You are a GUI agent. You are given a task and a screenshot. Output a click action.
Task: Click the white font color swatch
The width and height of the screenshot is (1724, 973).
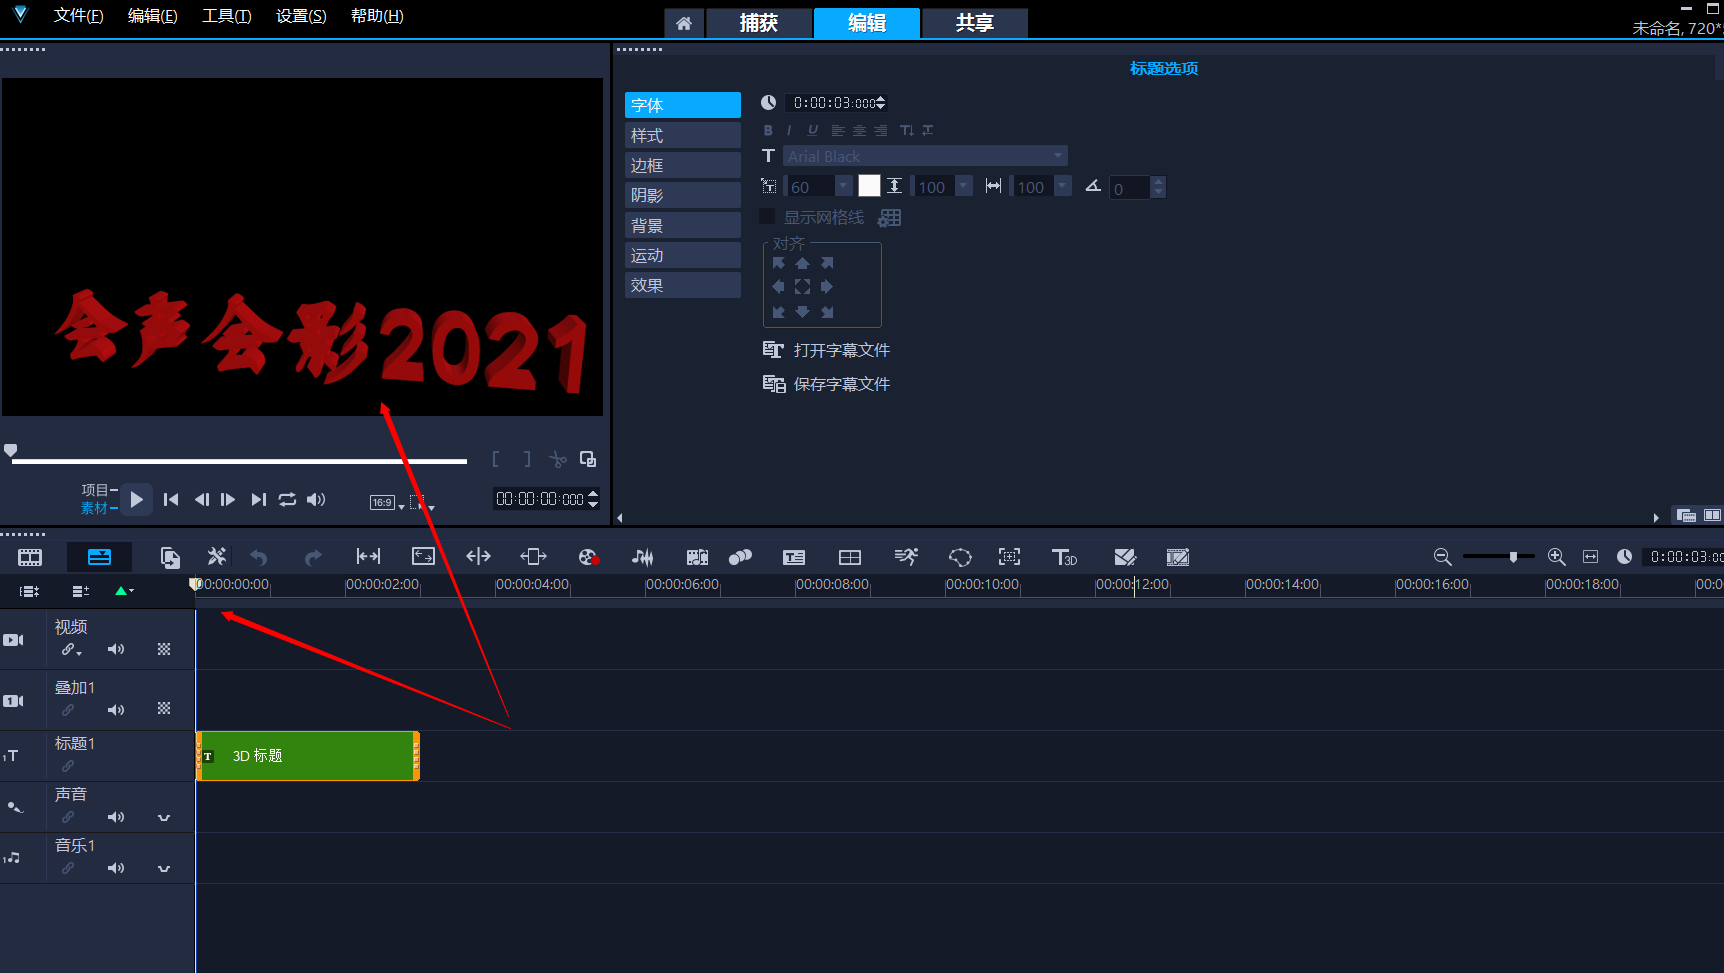click(869, 186)
